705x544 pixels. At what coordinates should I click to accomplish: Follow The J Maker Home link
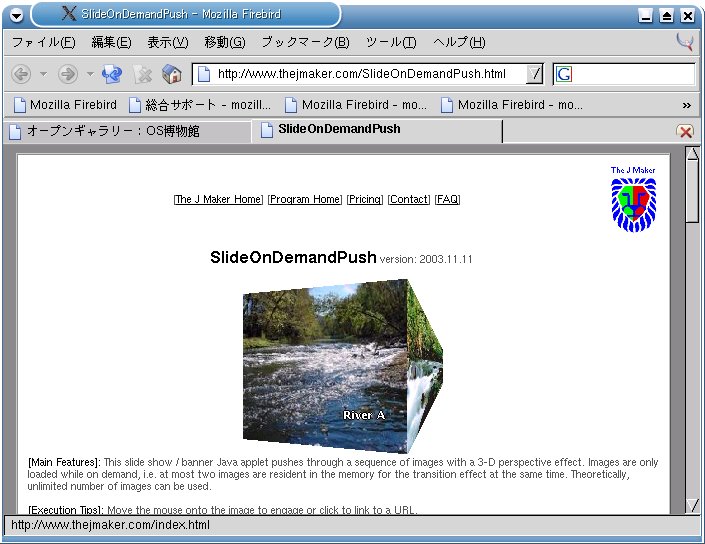219,199
